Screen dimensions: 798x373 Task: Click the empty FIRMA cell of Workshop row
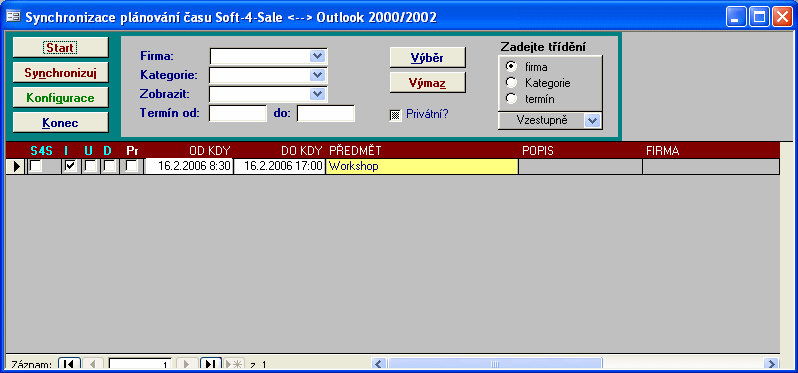tap(711, 166)
